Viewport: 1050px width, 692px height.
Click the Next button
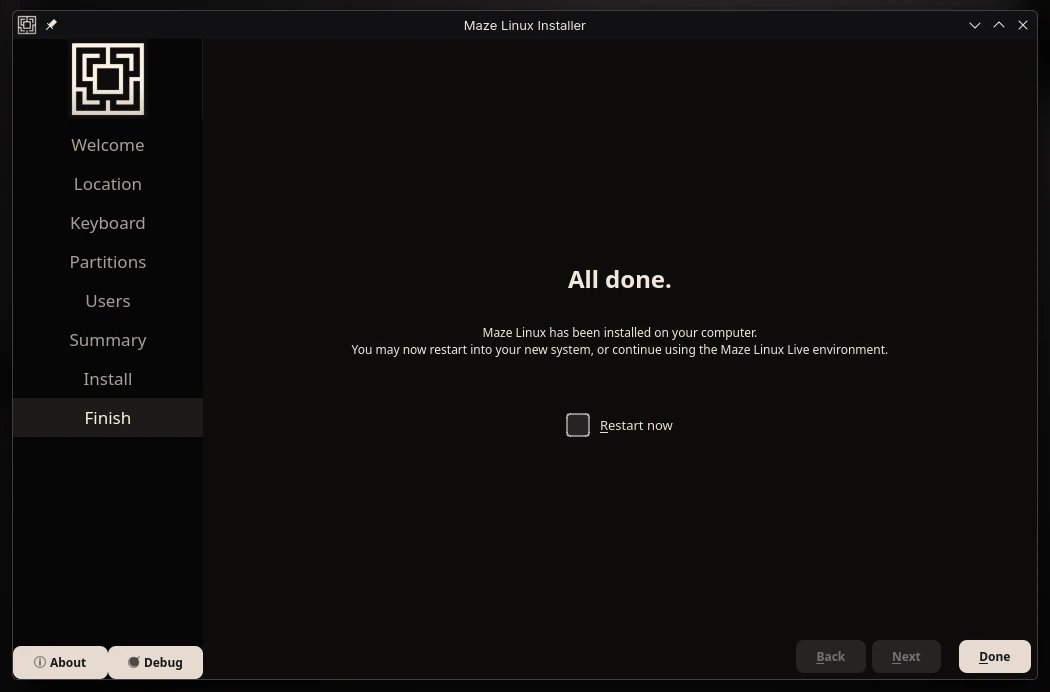[x=906, y=656]
